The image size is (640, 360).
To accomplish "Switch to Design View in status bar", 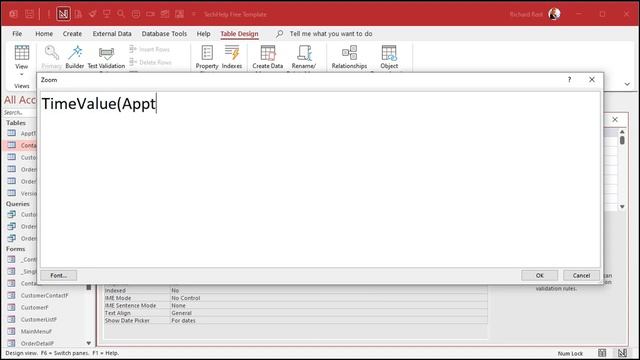I will [622, 353].
